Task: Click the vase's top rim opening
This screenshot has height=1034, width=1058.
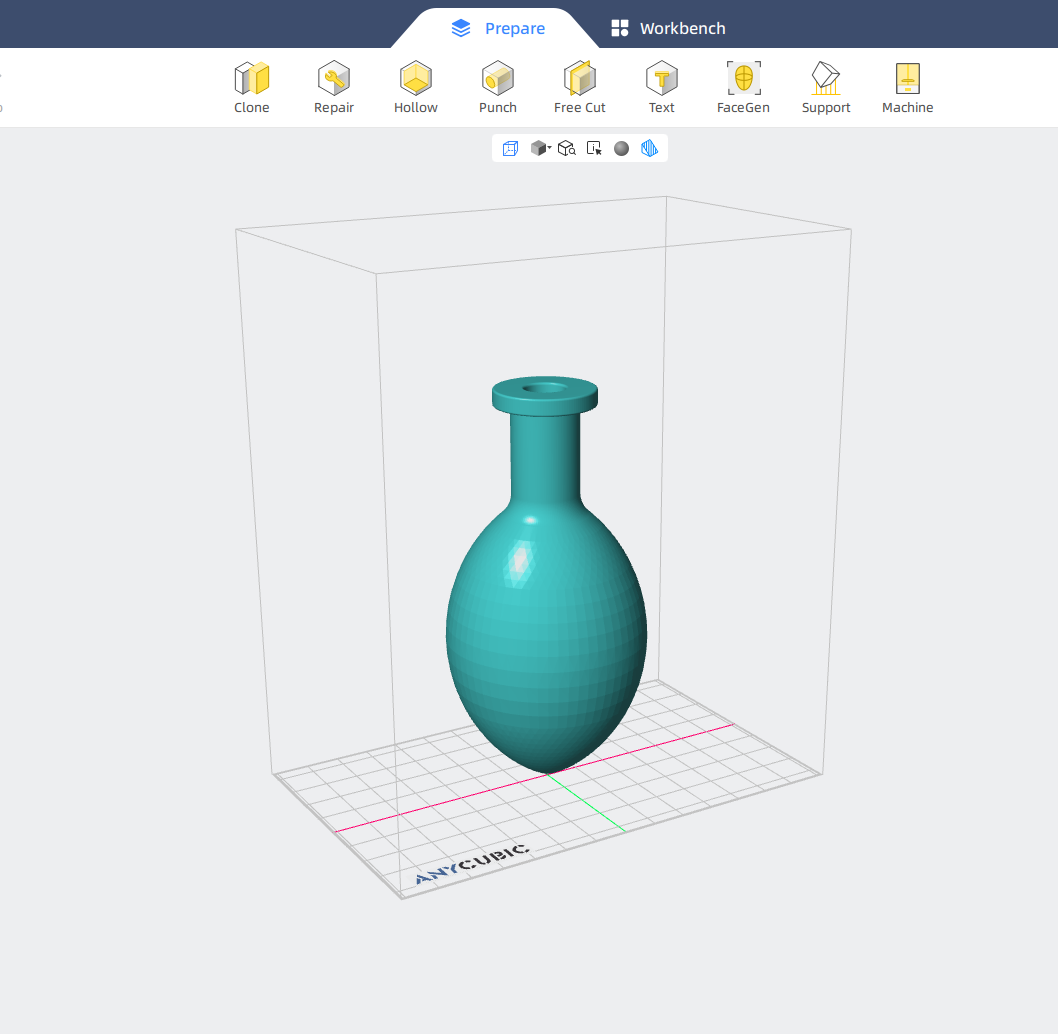Action: pos(545,388)
